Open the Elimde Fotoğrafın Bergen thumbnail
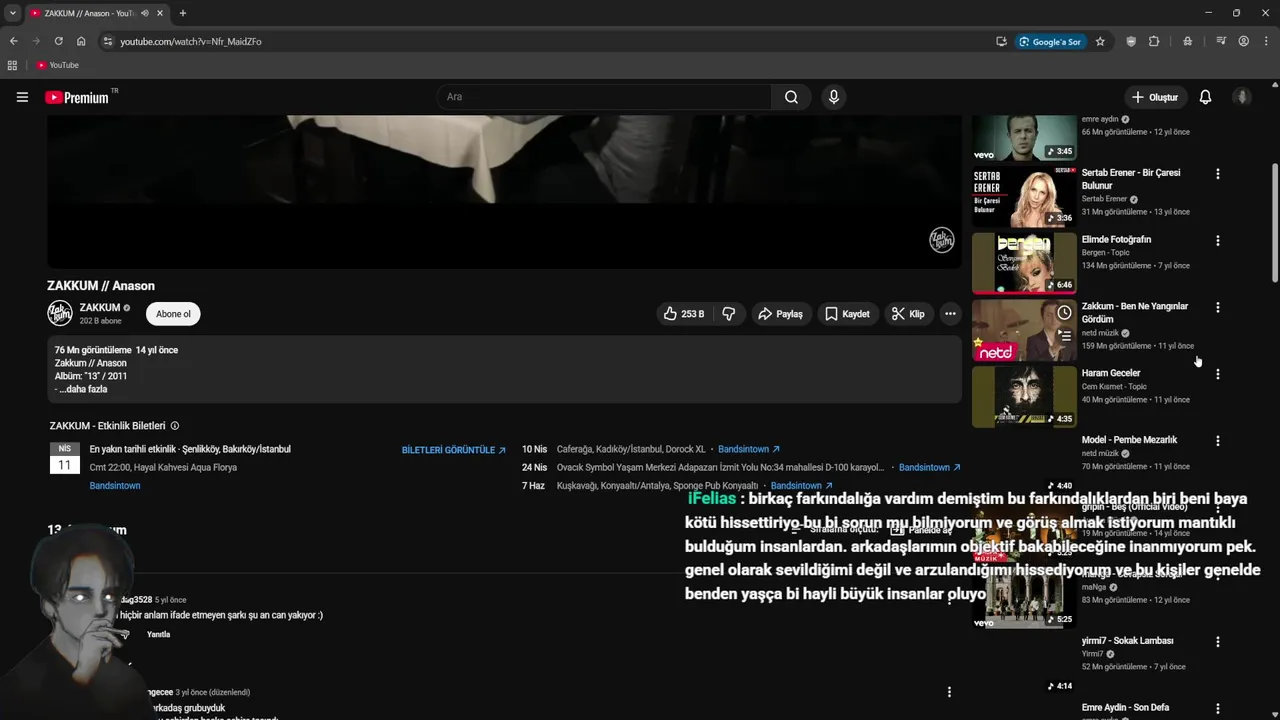 click(1024, 263)
